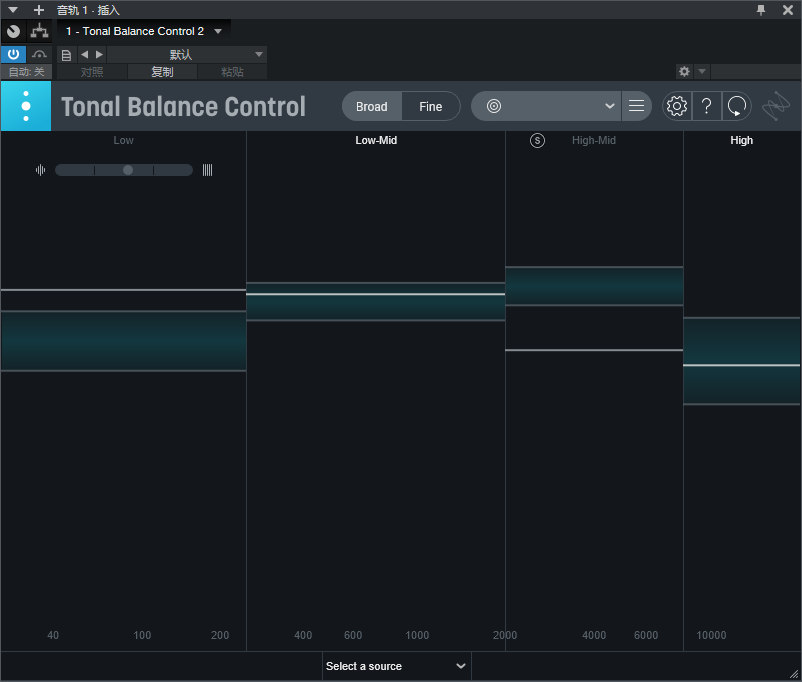Click the empty field beside the gear dropdown
Image resolution: width=802 pixels, height=682 pixels.
(x=755, y=72)
